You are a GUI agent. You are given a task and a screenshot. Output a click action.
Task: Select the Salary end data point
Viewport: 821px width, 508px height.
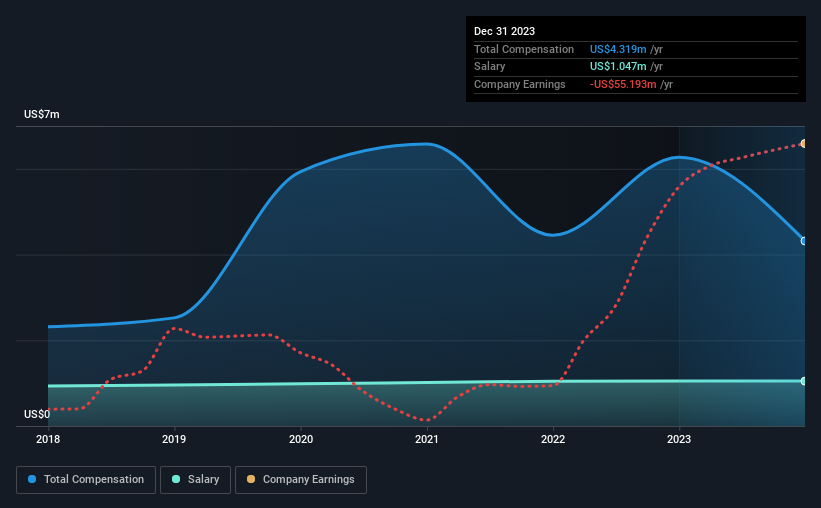coord(804,381)
